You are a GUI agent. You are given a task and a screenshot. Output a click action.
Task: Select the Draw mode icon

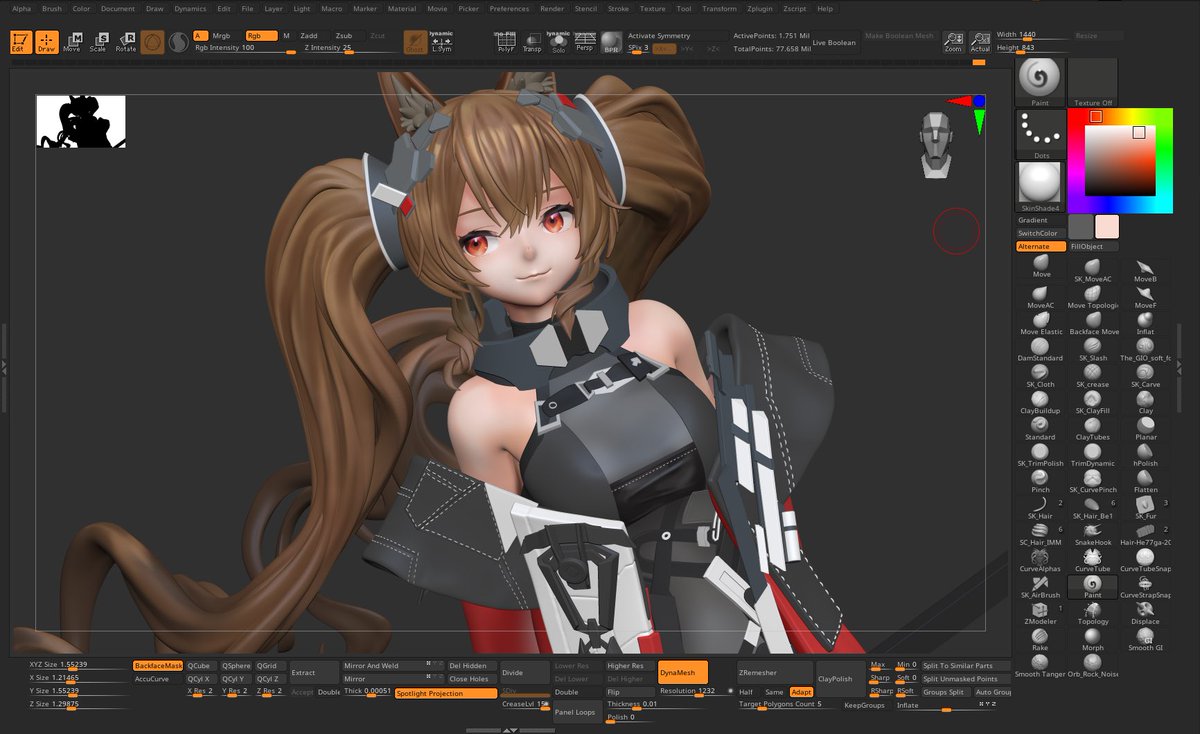tap(47, 42)
